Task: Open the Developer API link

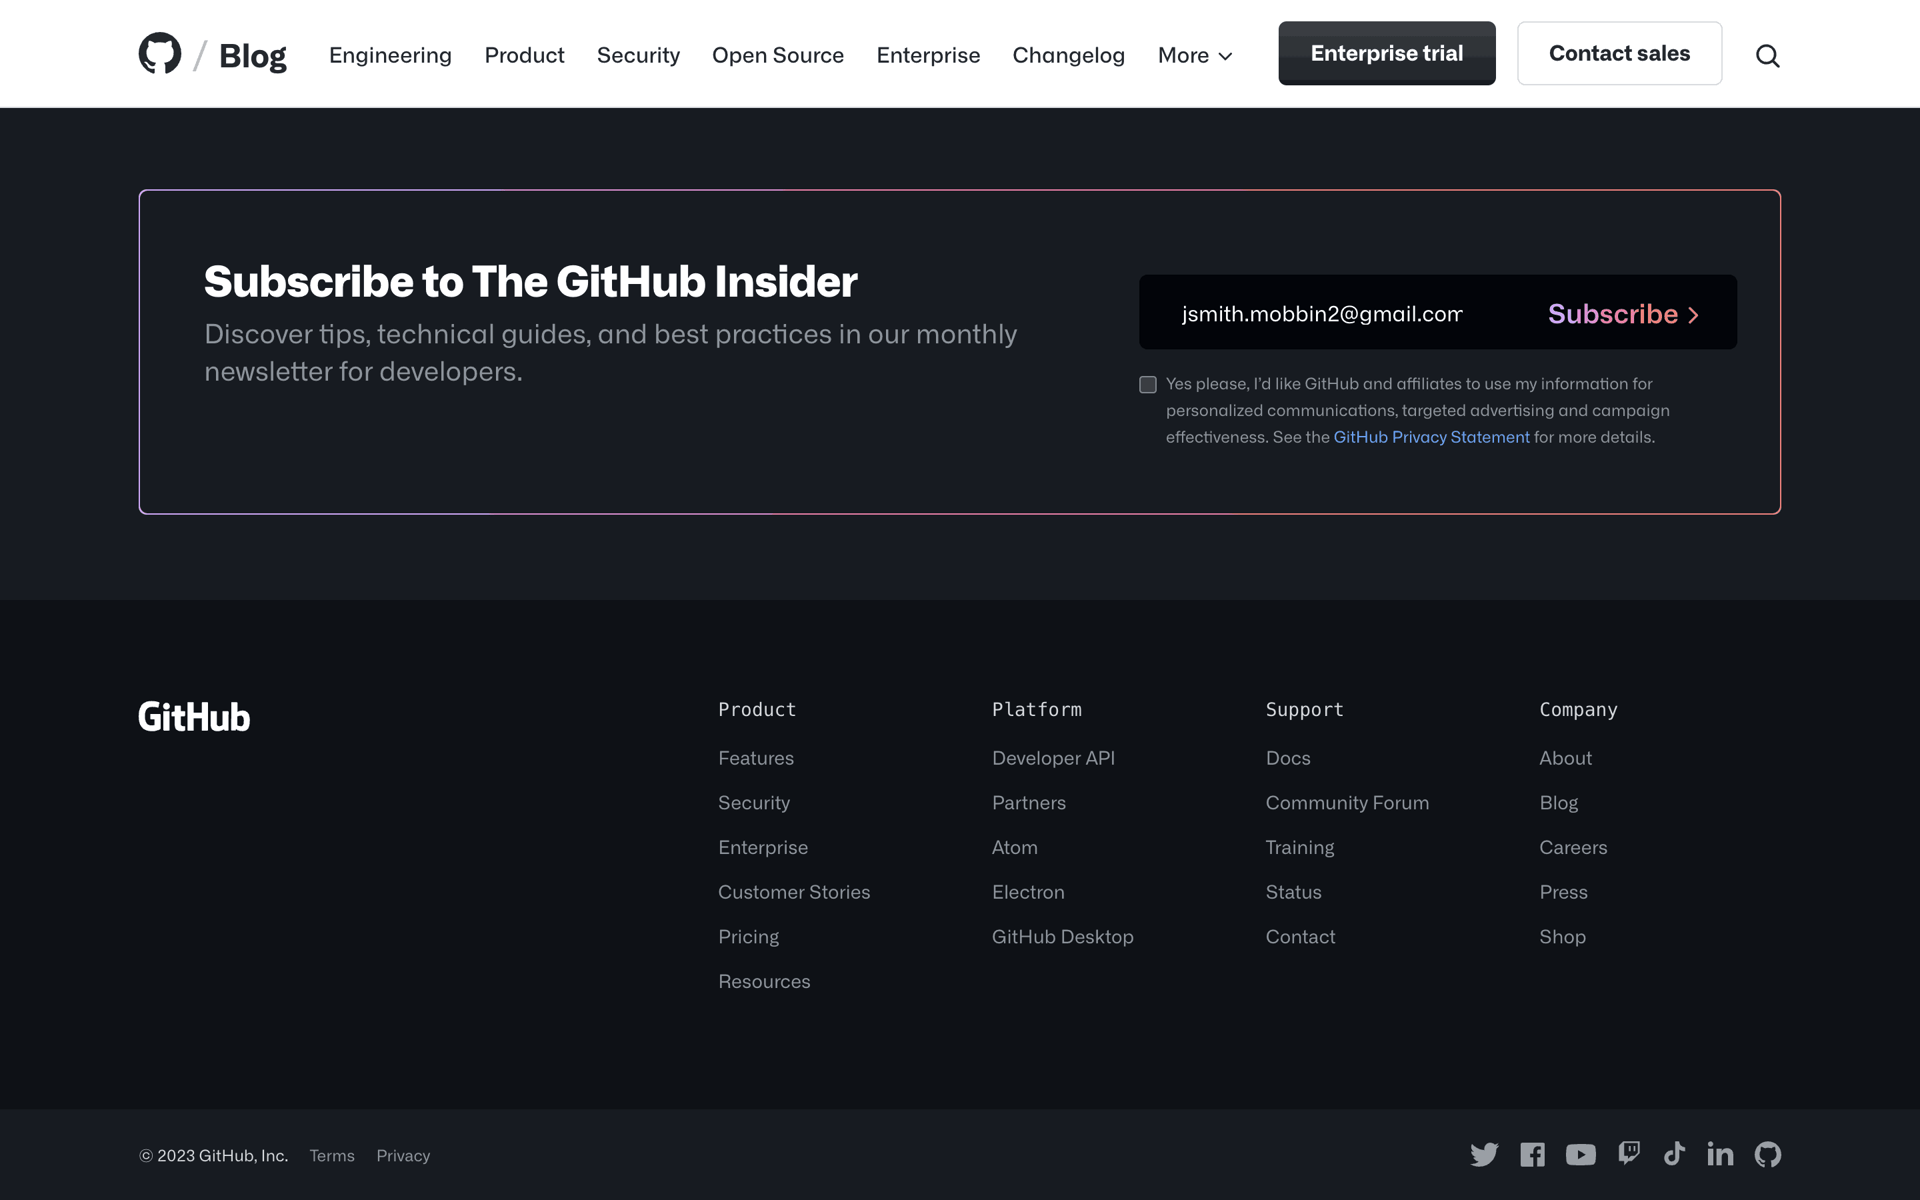Action: click(x=1053, y=758)
